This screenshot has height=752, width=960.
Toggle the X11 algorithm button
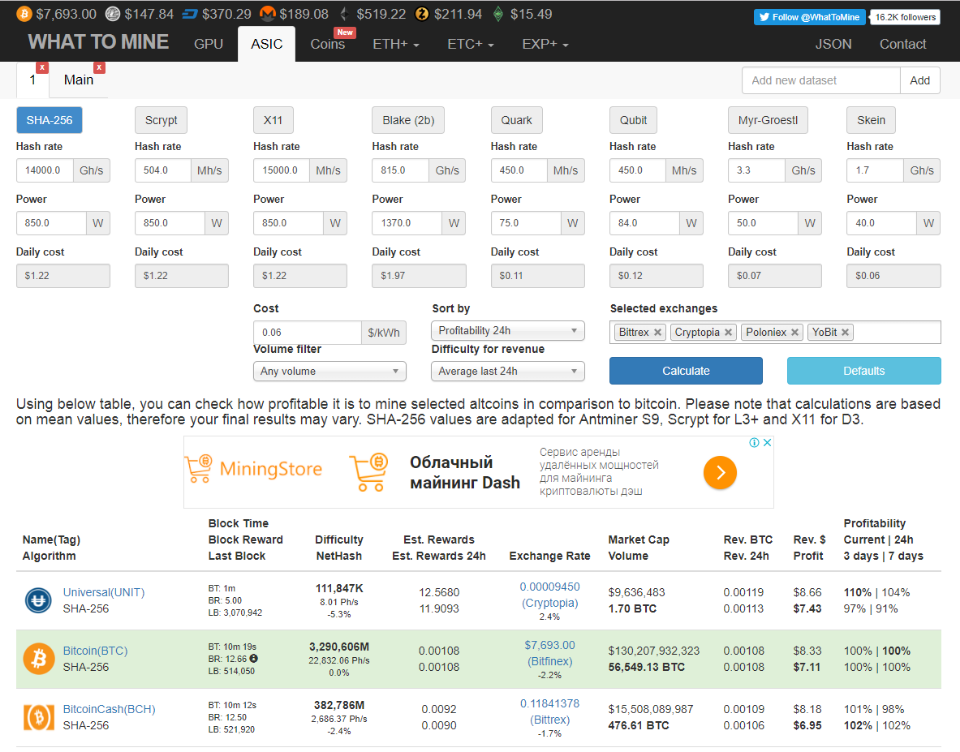click(x=273, y=120)
